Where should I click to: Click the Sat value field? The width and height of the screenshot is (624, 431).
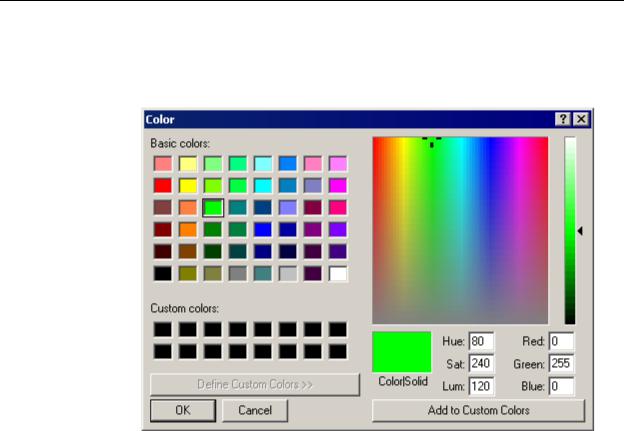point(481,363)
